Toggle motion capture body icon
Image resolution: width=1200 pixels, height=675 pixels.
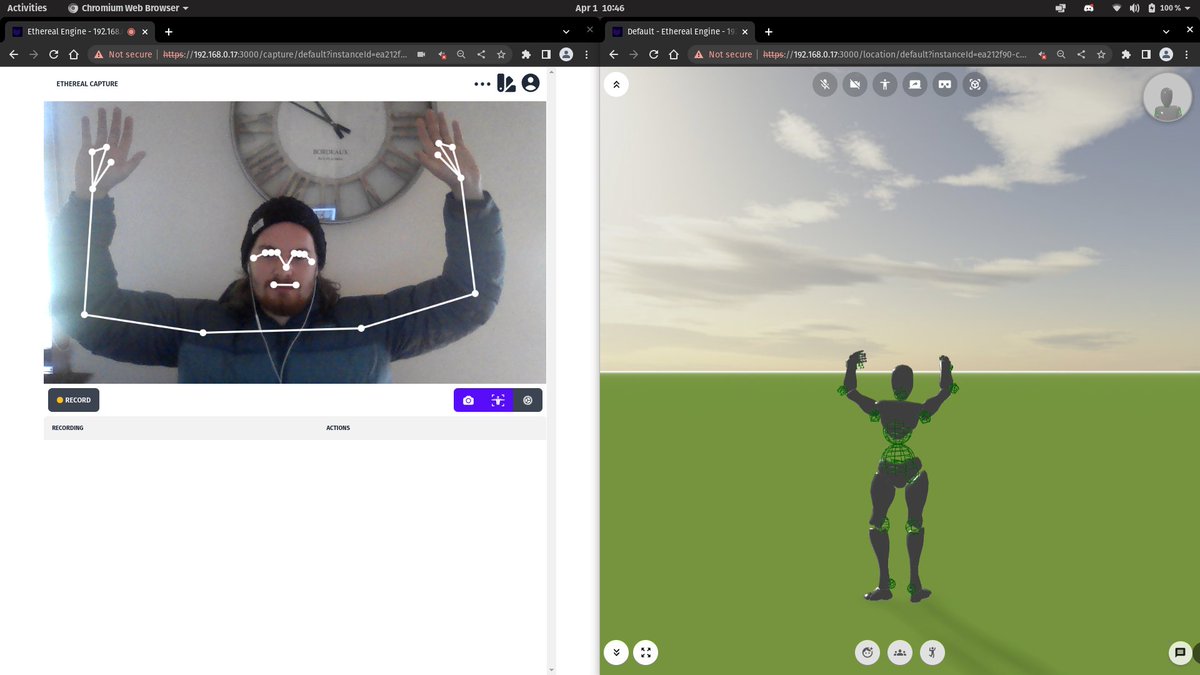pos(885,85)
